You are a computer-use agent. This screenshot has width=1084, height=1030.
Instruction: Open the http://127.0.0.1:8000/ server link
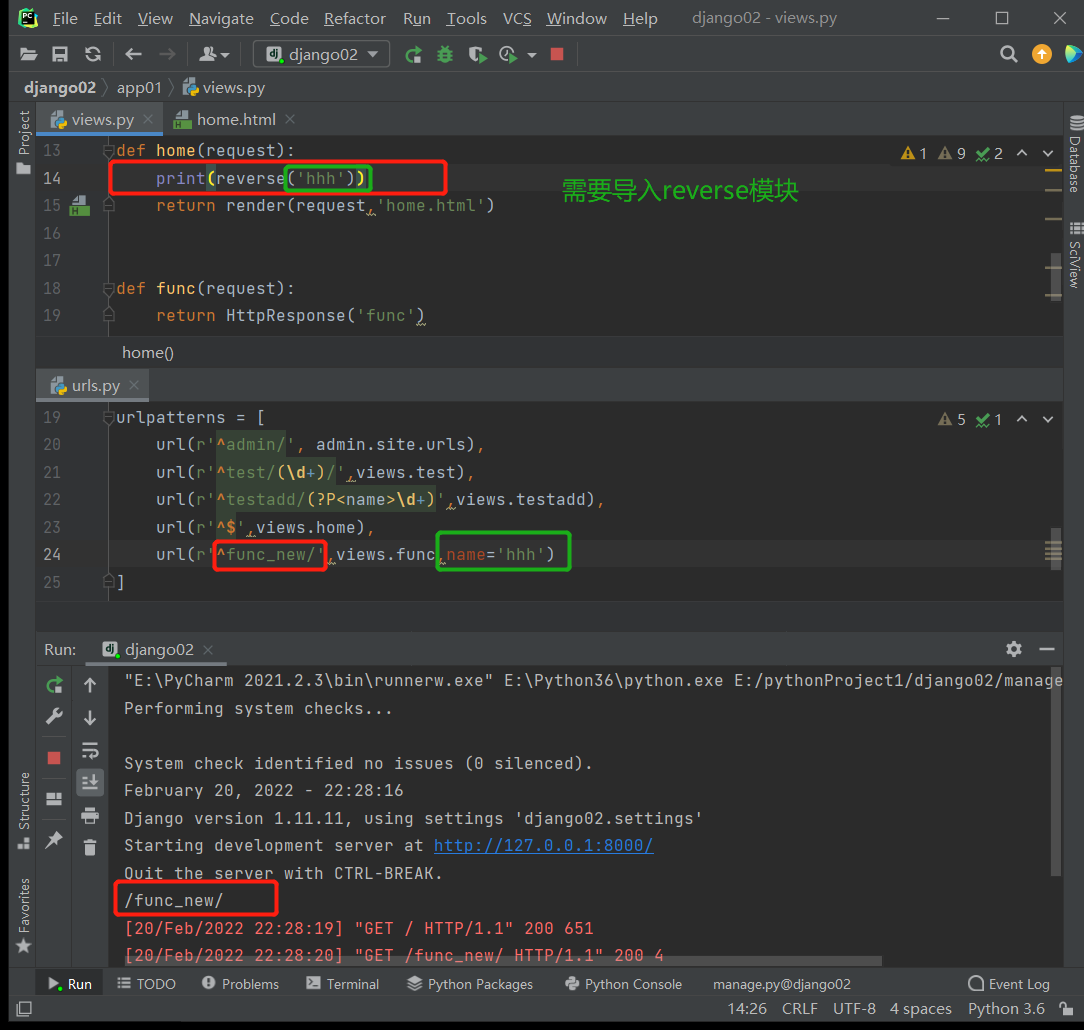(x=543, y=846)
